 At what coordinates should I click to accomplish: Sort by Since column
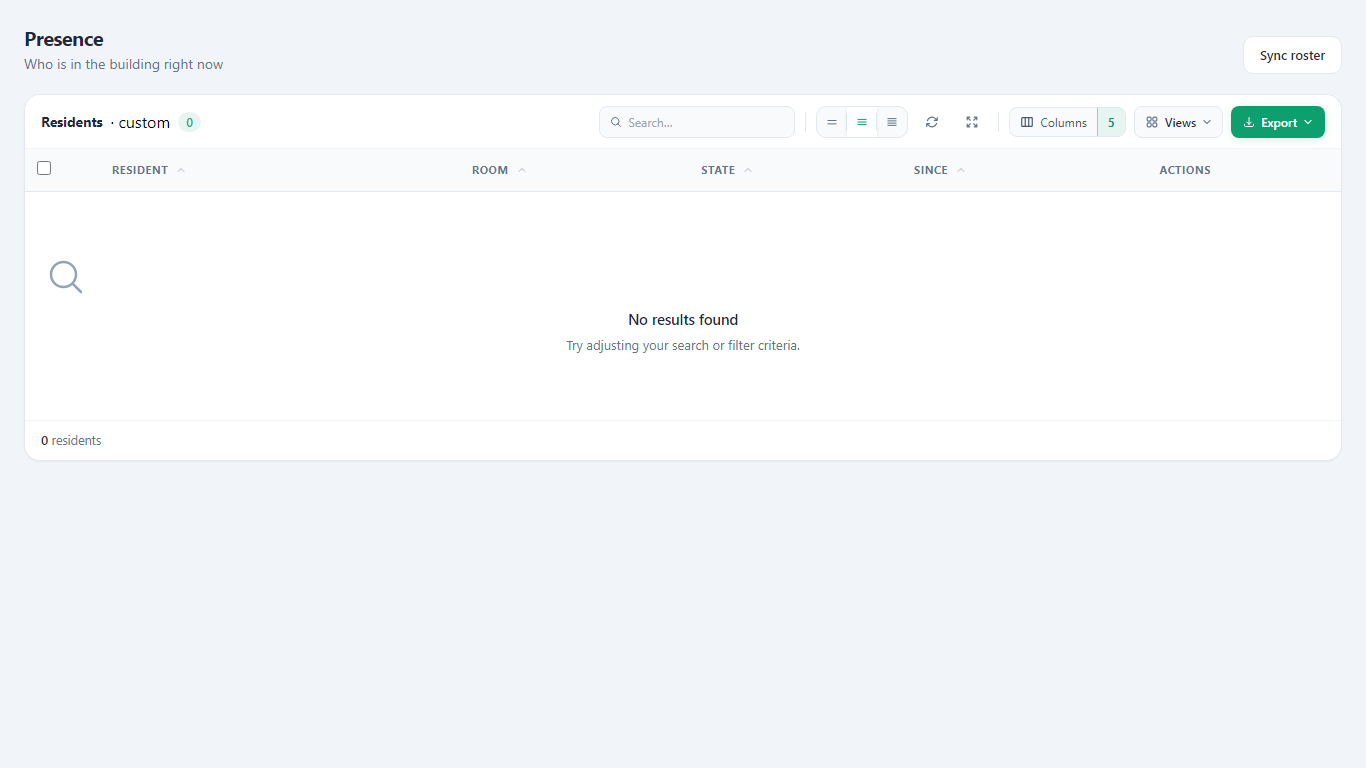939,170
